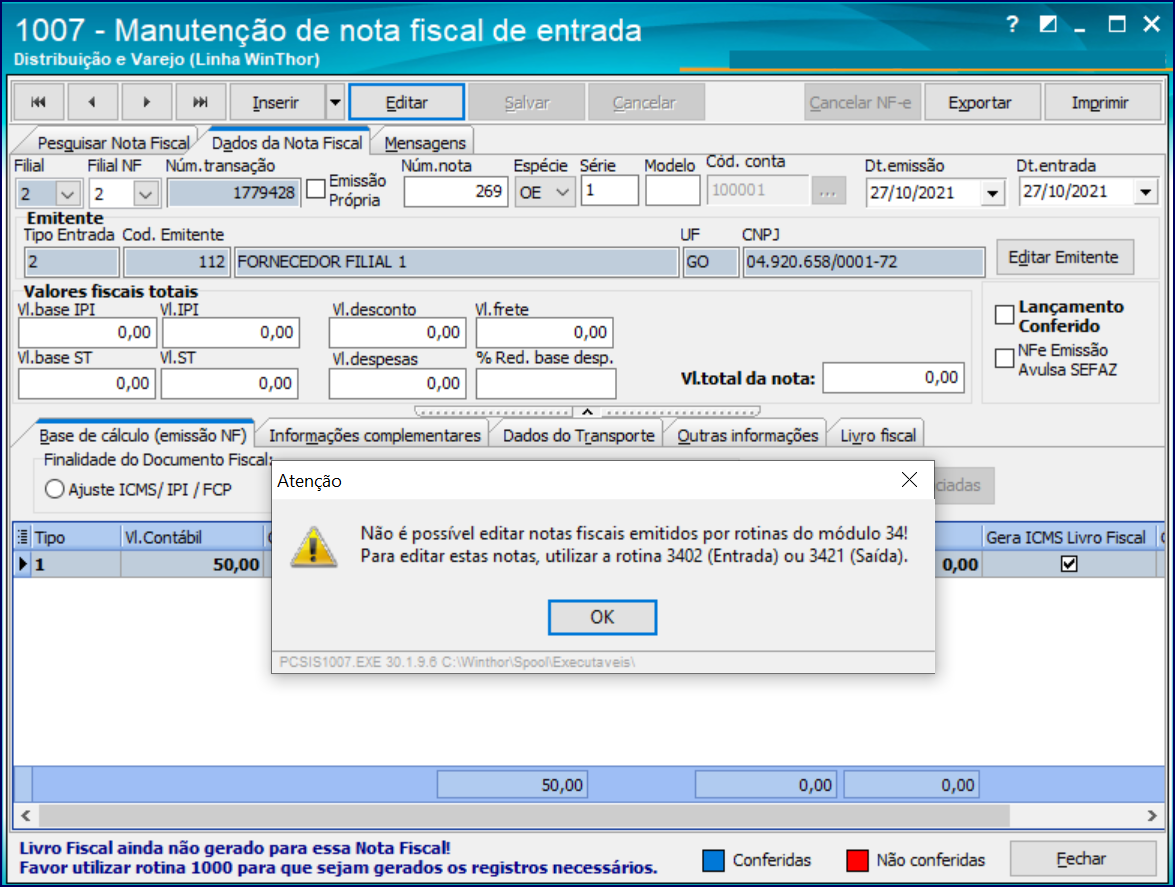1175x887 pixels.
Task: Click red Não conferidas color legend
Action: (x=857, y=860)
